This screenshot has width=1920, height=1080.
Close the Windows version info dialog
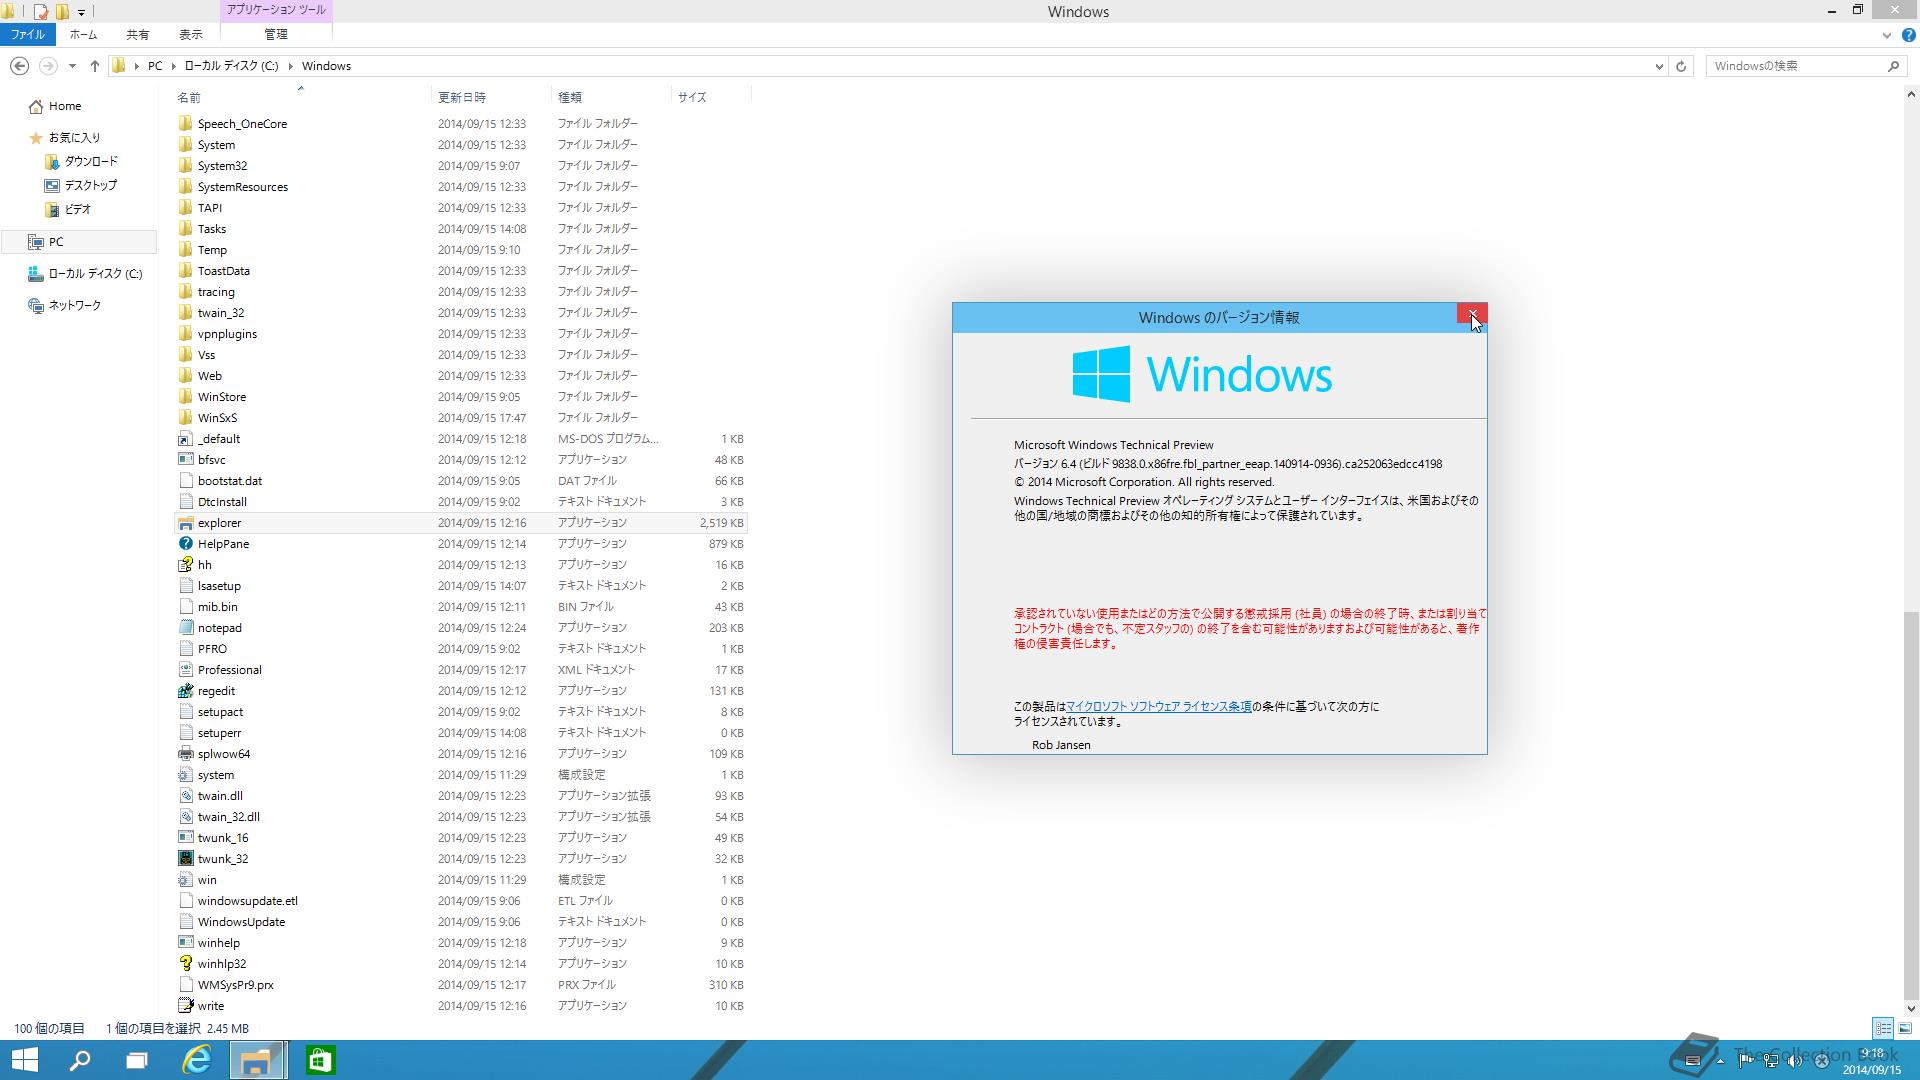pyautogui.click(x=1472, y=315)
